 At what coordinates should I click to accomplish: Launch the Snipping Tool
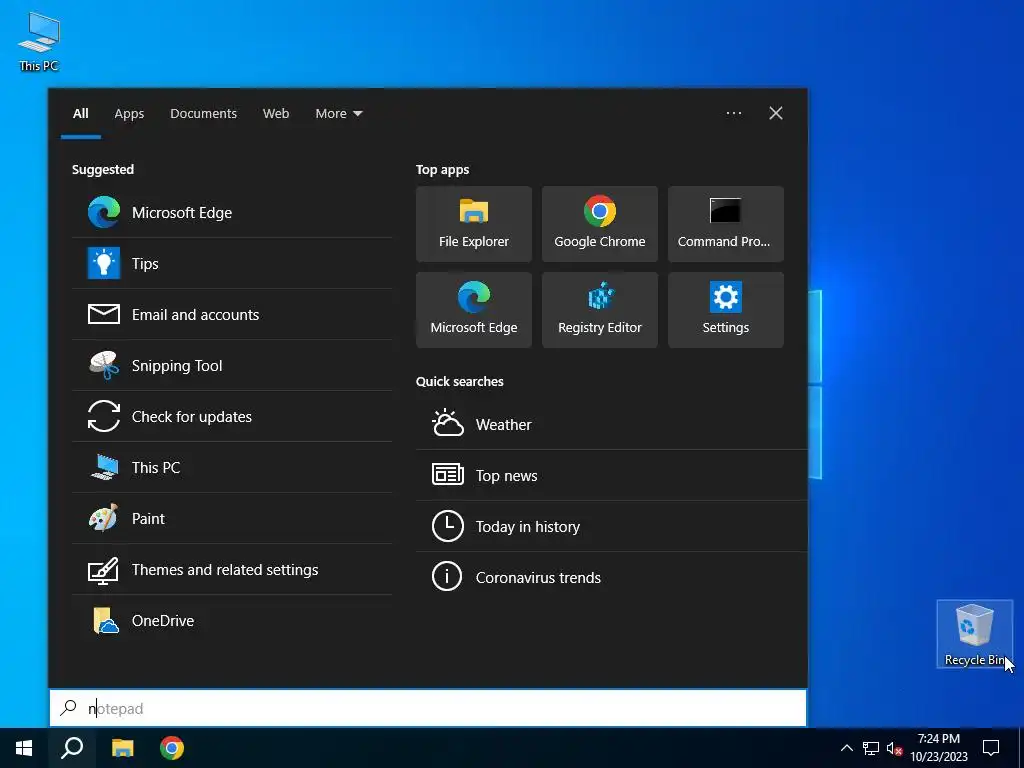point(232,365)
